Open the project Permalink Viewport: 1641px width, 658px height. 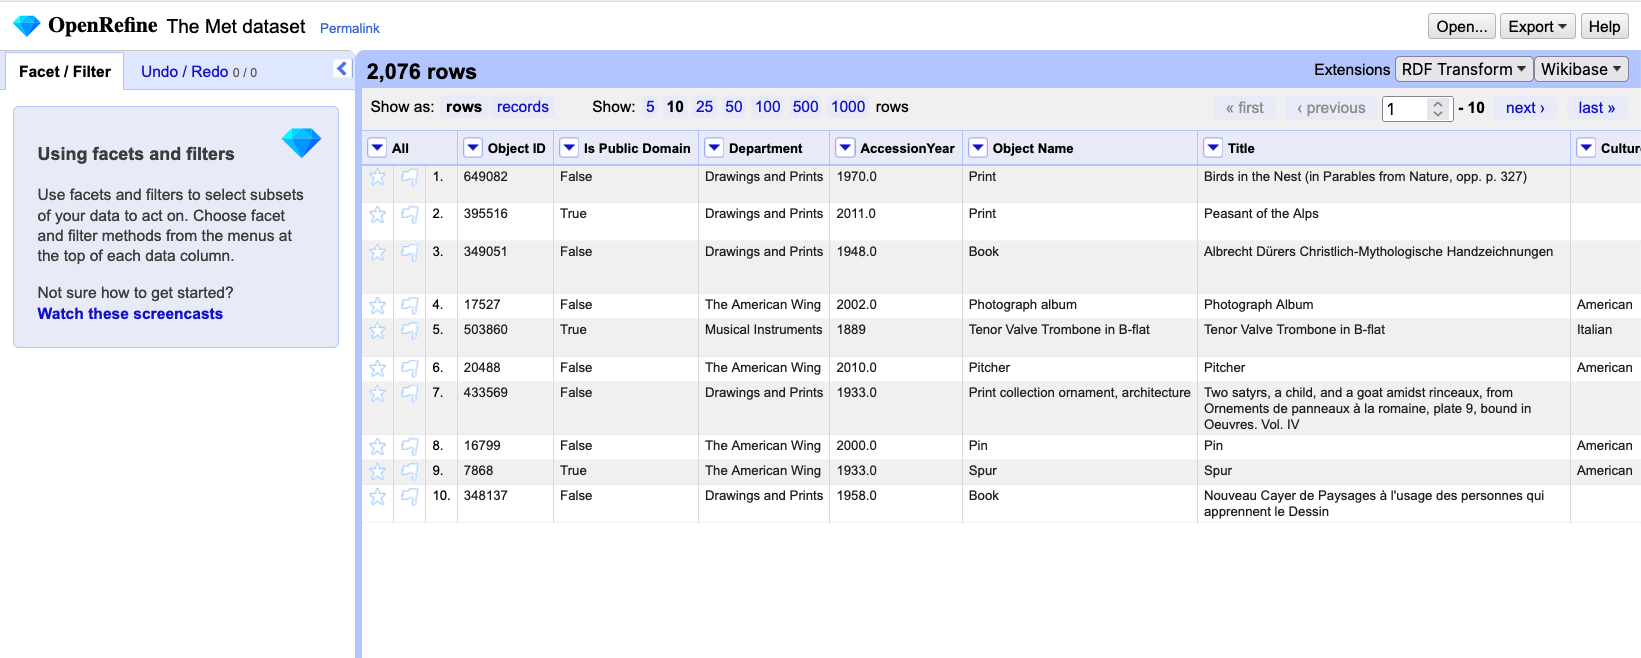pyautogui.click(x=350, y=29)
